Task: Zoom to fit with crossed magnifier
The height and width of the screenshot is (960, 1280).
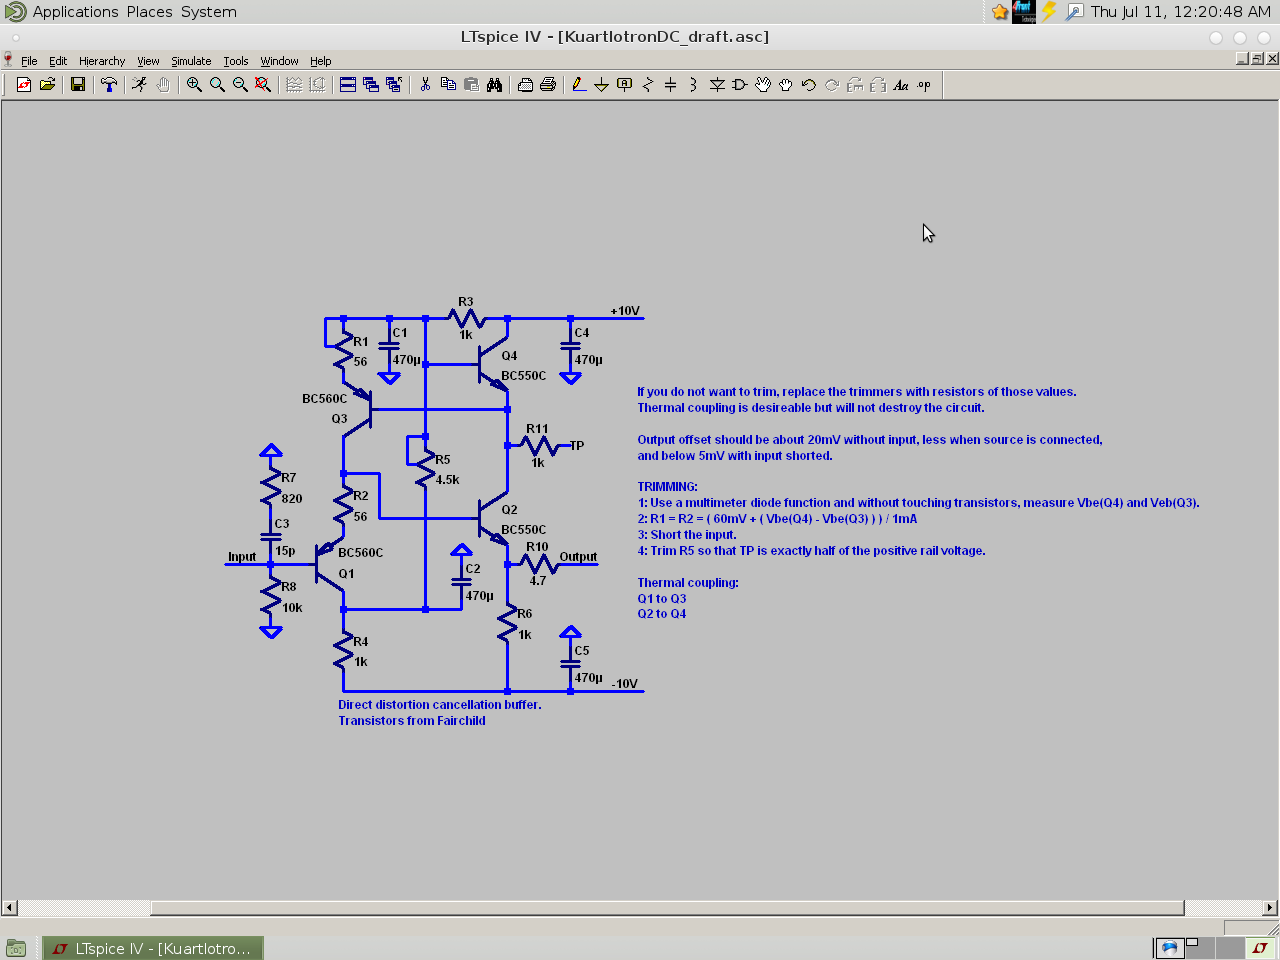Action: click(263, 85)
